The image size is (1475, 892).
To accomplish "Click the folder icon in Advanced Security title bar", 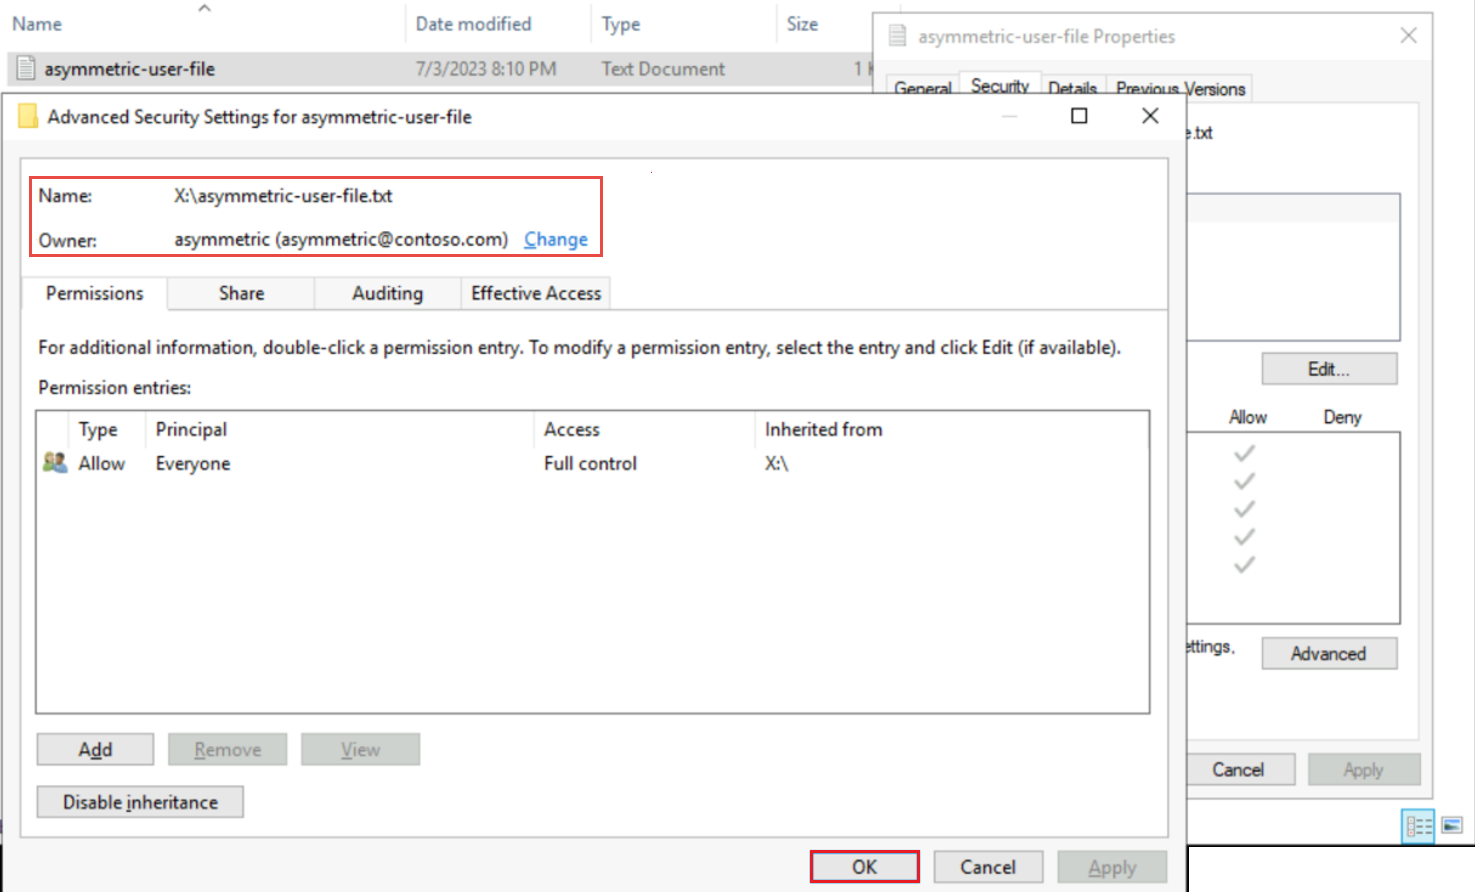I will [x=28, y=116].
